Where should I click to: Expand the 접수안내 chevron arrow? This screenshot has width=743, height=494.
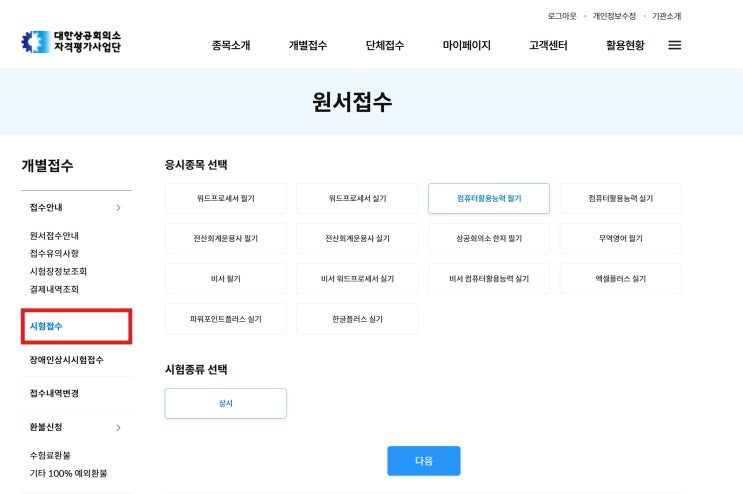click(x=118, y=207)
